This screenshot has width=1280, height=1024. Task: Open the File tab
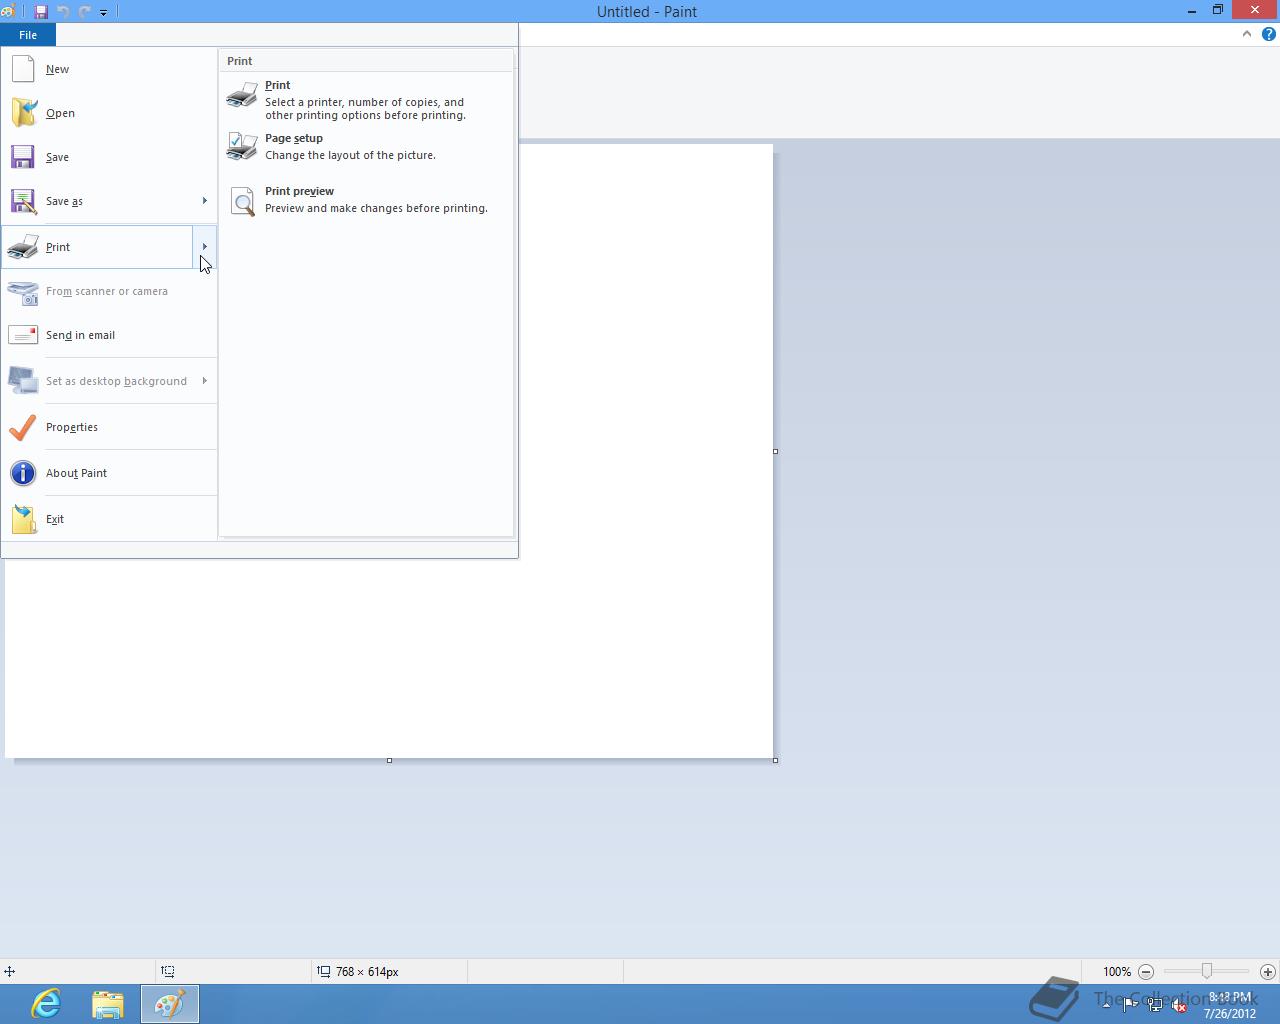tap(28, 35)
